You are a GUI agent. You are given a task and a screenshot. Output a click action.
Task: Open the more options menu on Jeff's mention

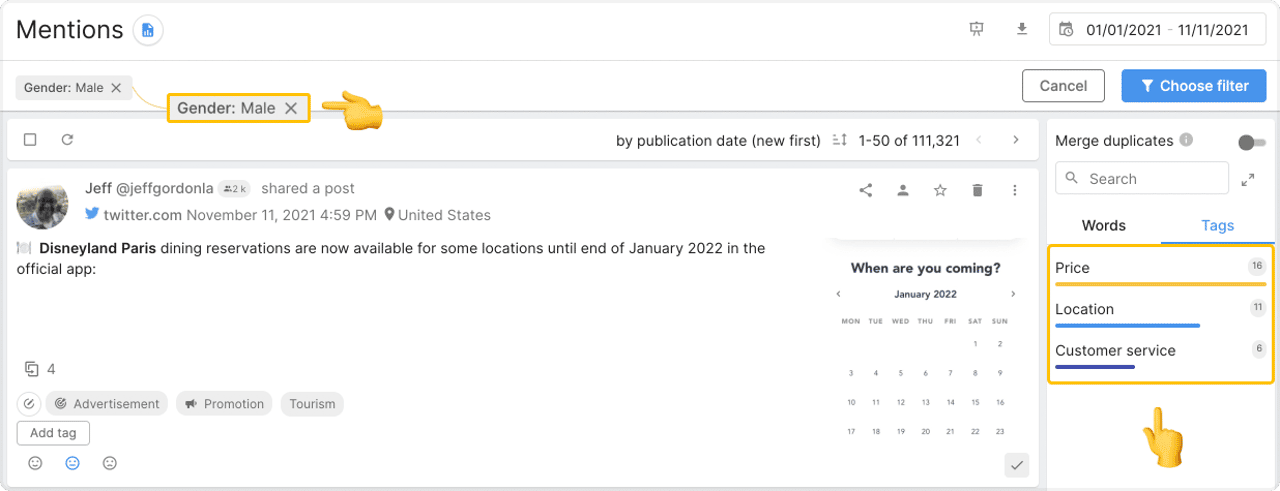tap(1015, 190)
